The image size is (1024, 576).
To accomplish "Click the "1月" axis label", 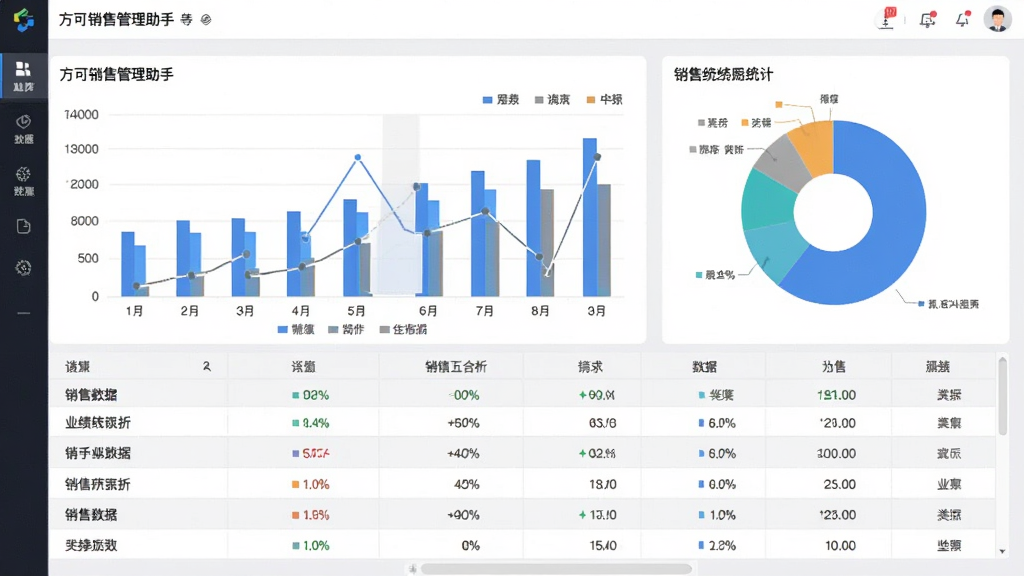I will pos(135,311).
